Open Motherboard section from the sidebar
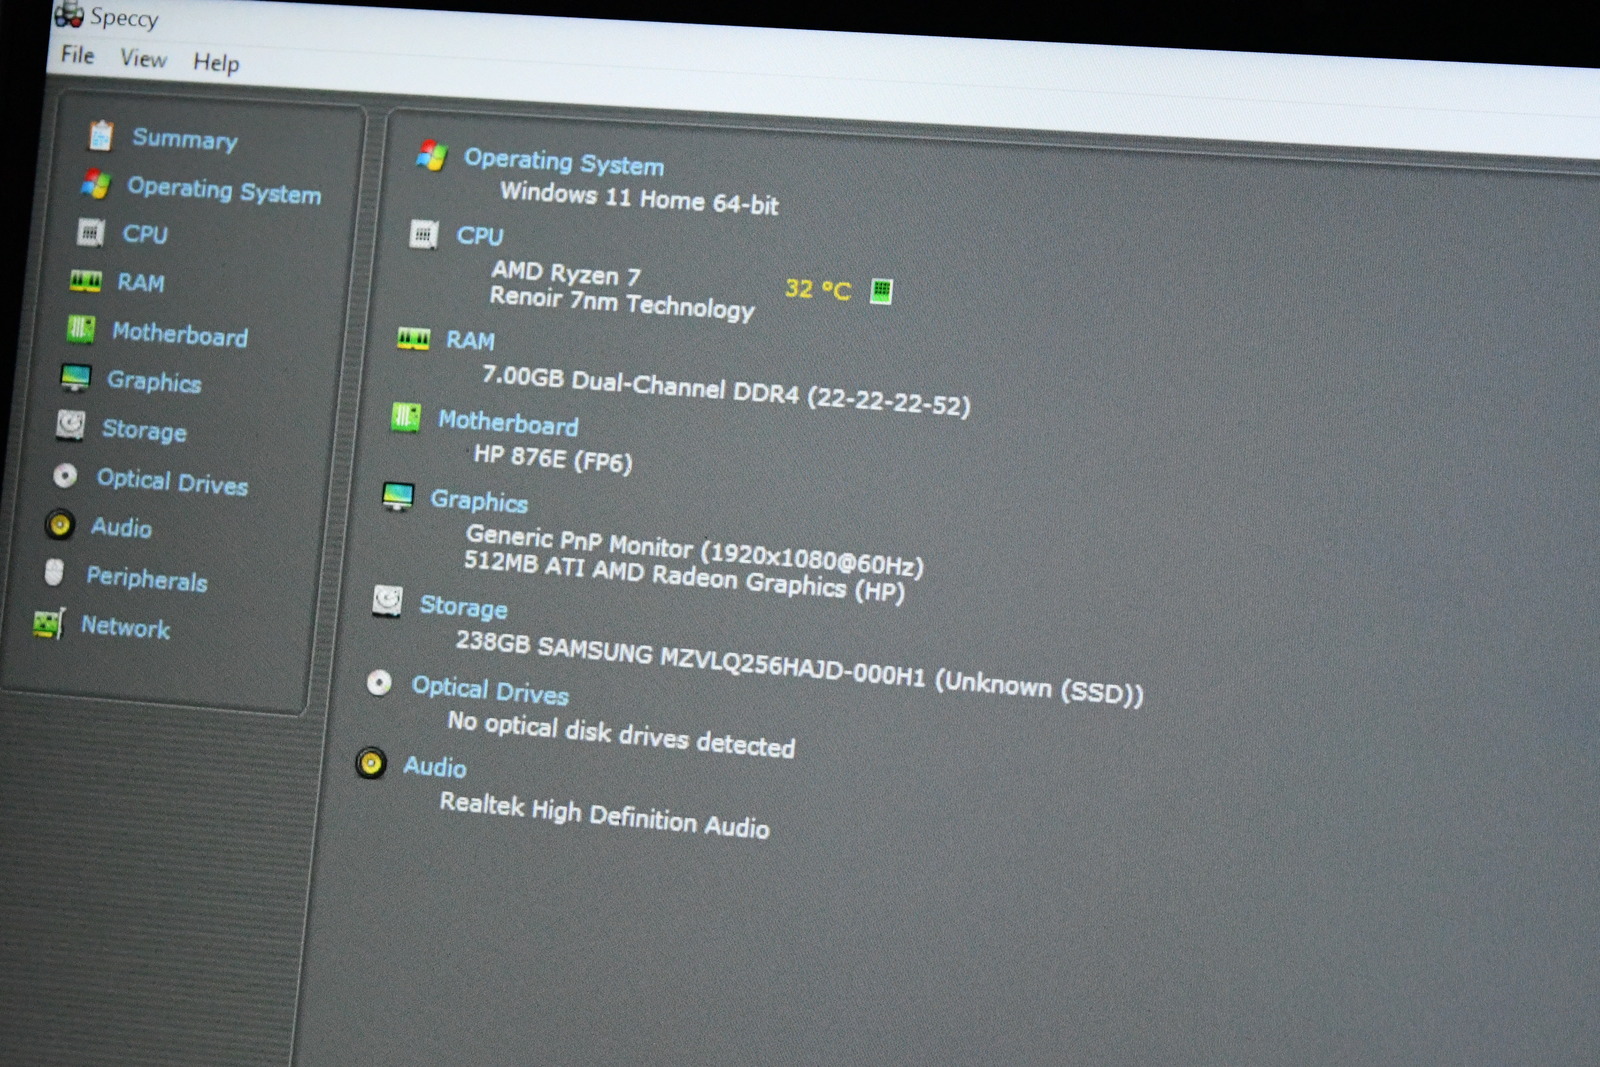This screenshot has width=1600, height=1067. click(x=180, y=334)
